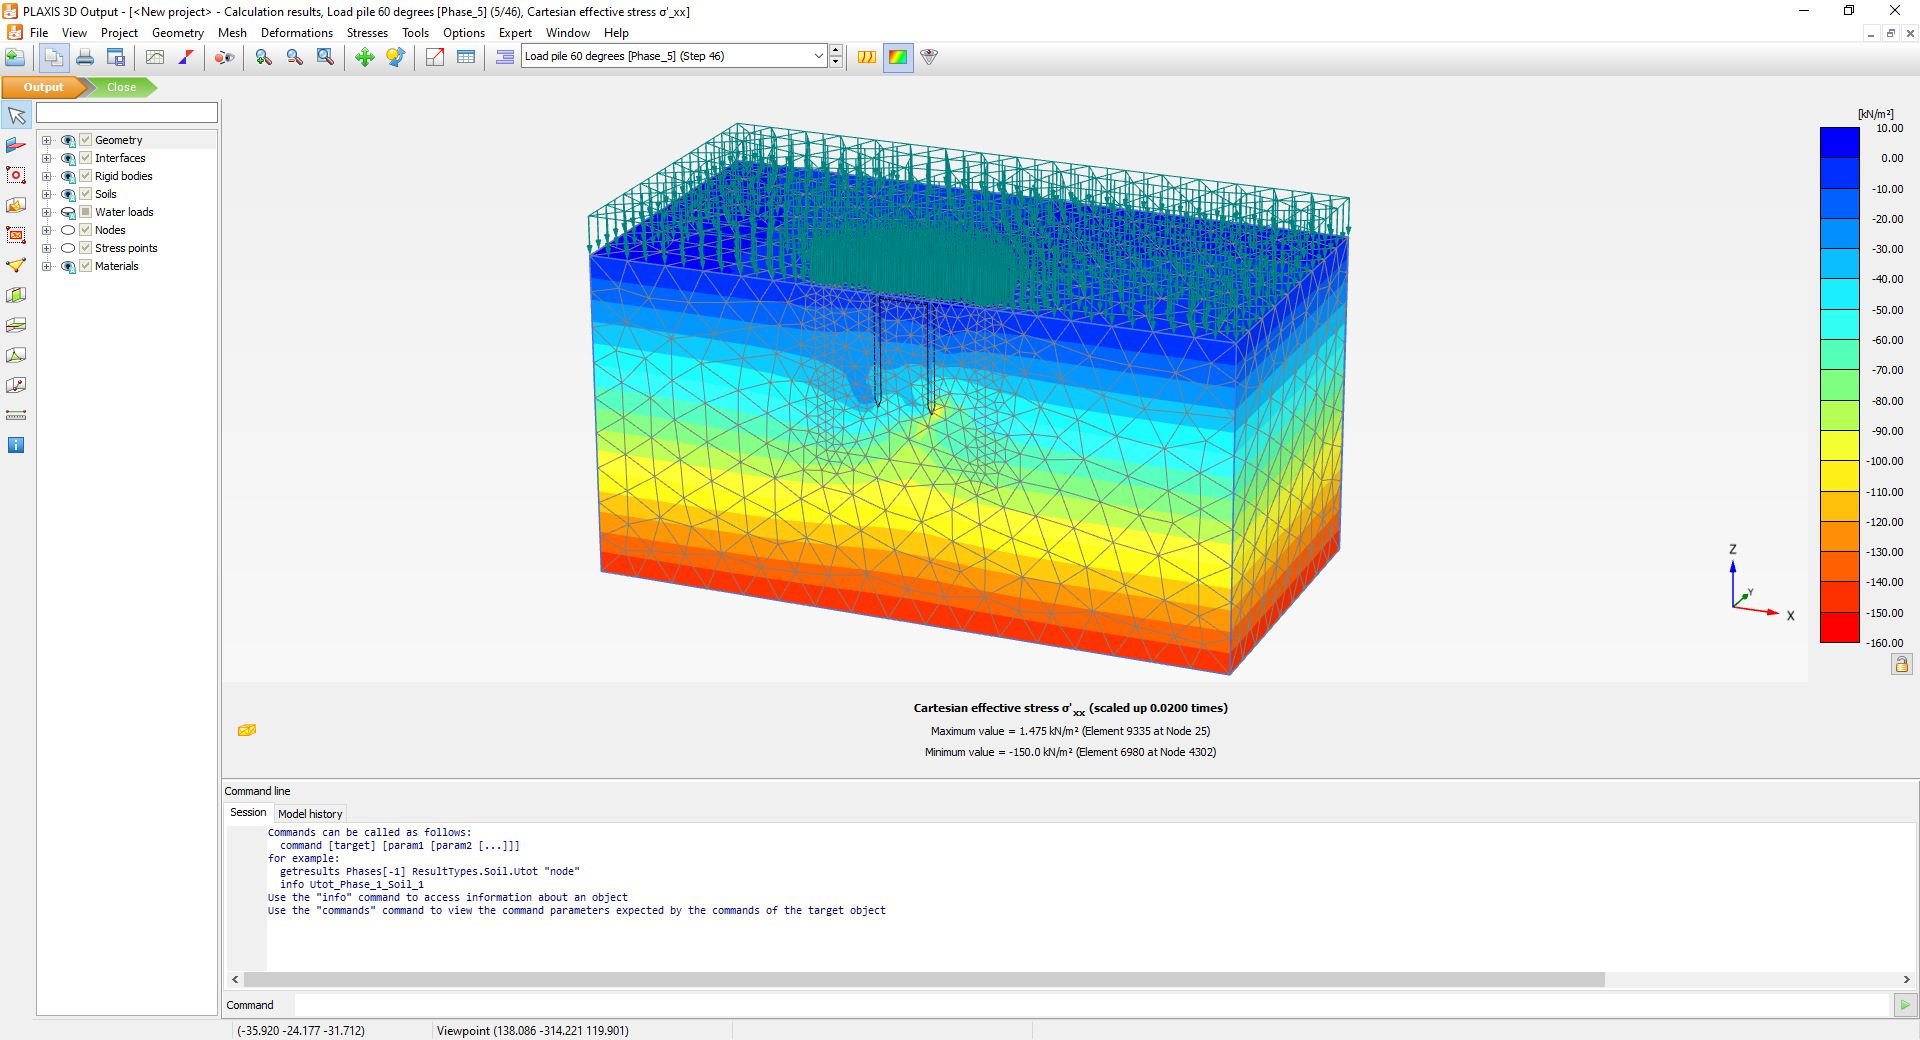Select the arrow selection pointer tool
This screenshot has width=1920, height=1040.
tap(16, 116)
